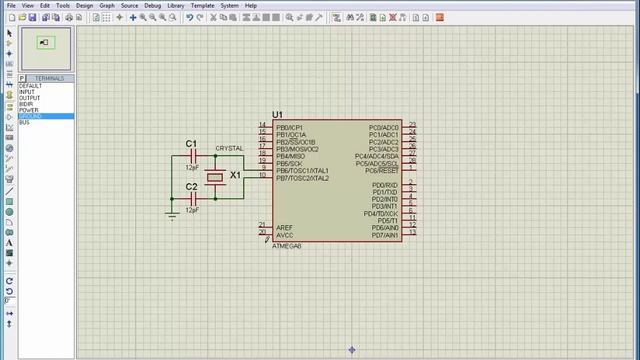Click the Block Move toolbar icon

click(256, 18)
